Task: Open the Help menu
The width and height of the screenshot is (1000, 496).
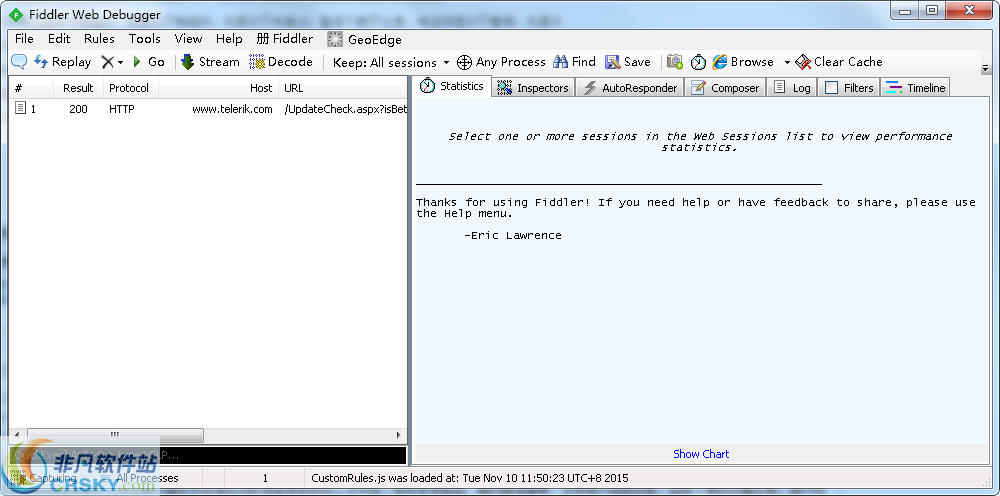Action: [229, 39]
